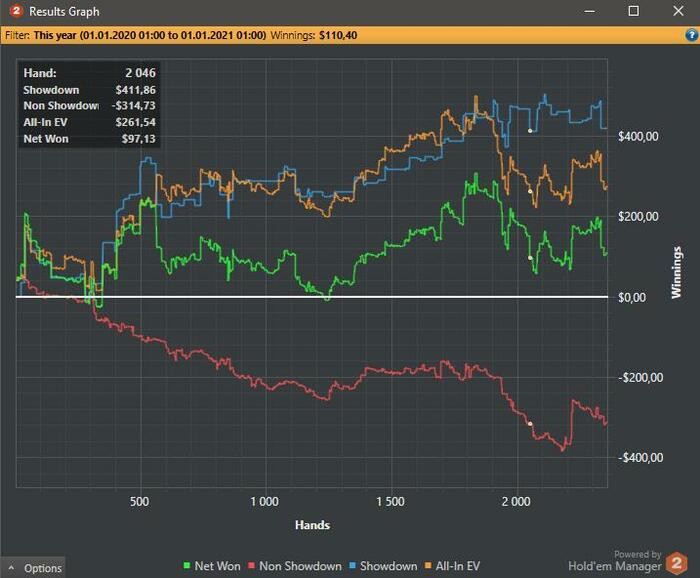Screen dimensions: 700x578
Task: Click the $0,00 y-axis label
Action: (632, 297)
